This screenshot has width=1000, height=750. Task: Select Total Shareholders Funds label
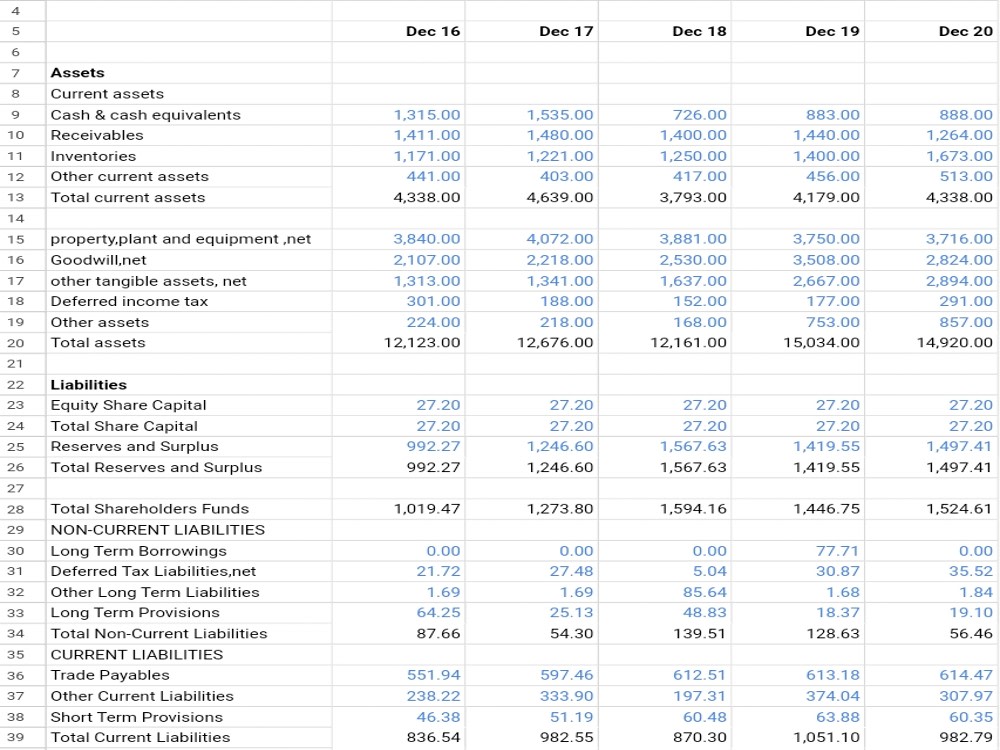coord(150,510)
